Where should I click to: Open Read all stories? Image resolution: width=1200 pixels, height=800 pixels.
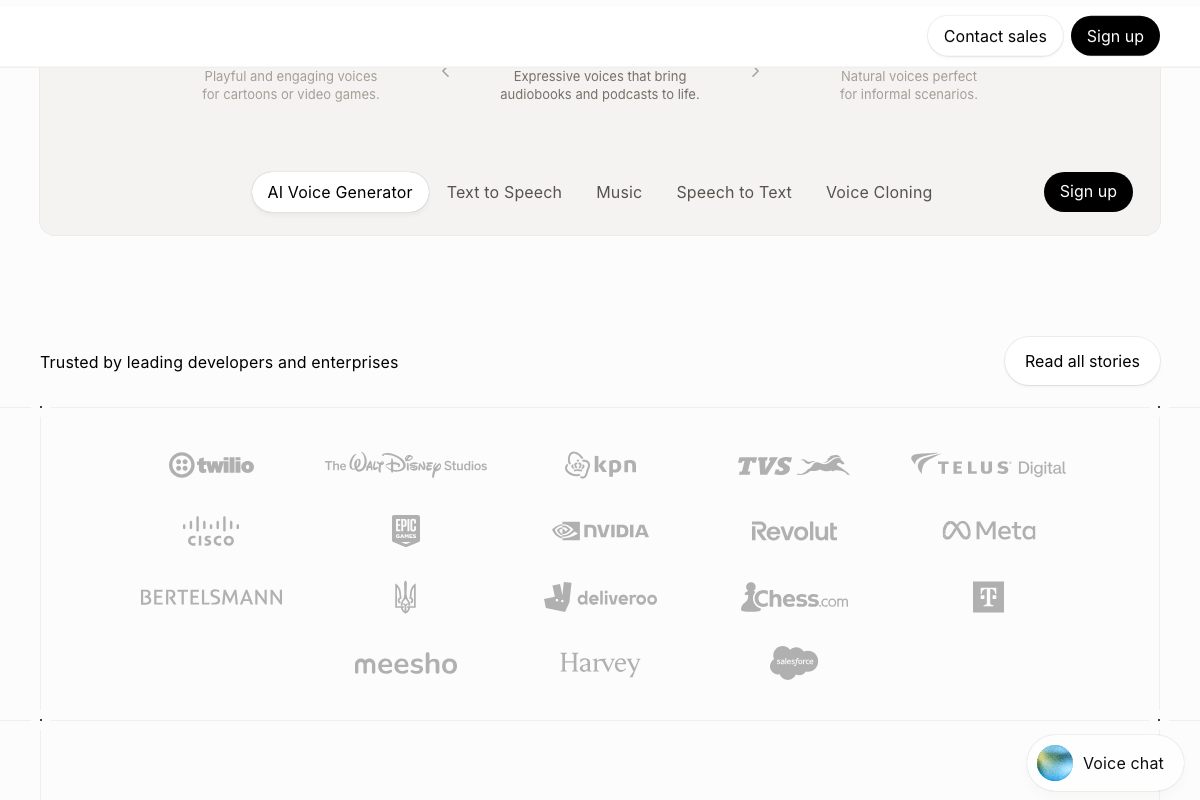click(1082, 361)
